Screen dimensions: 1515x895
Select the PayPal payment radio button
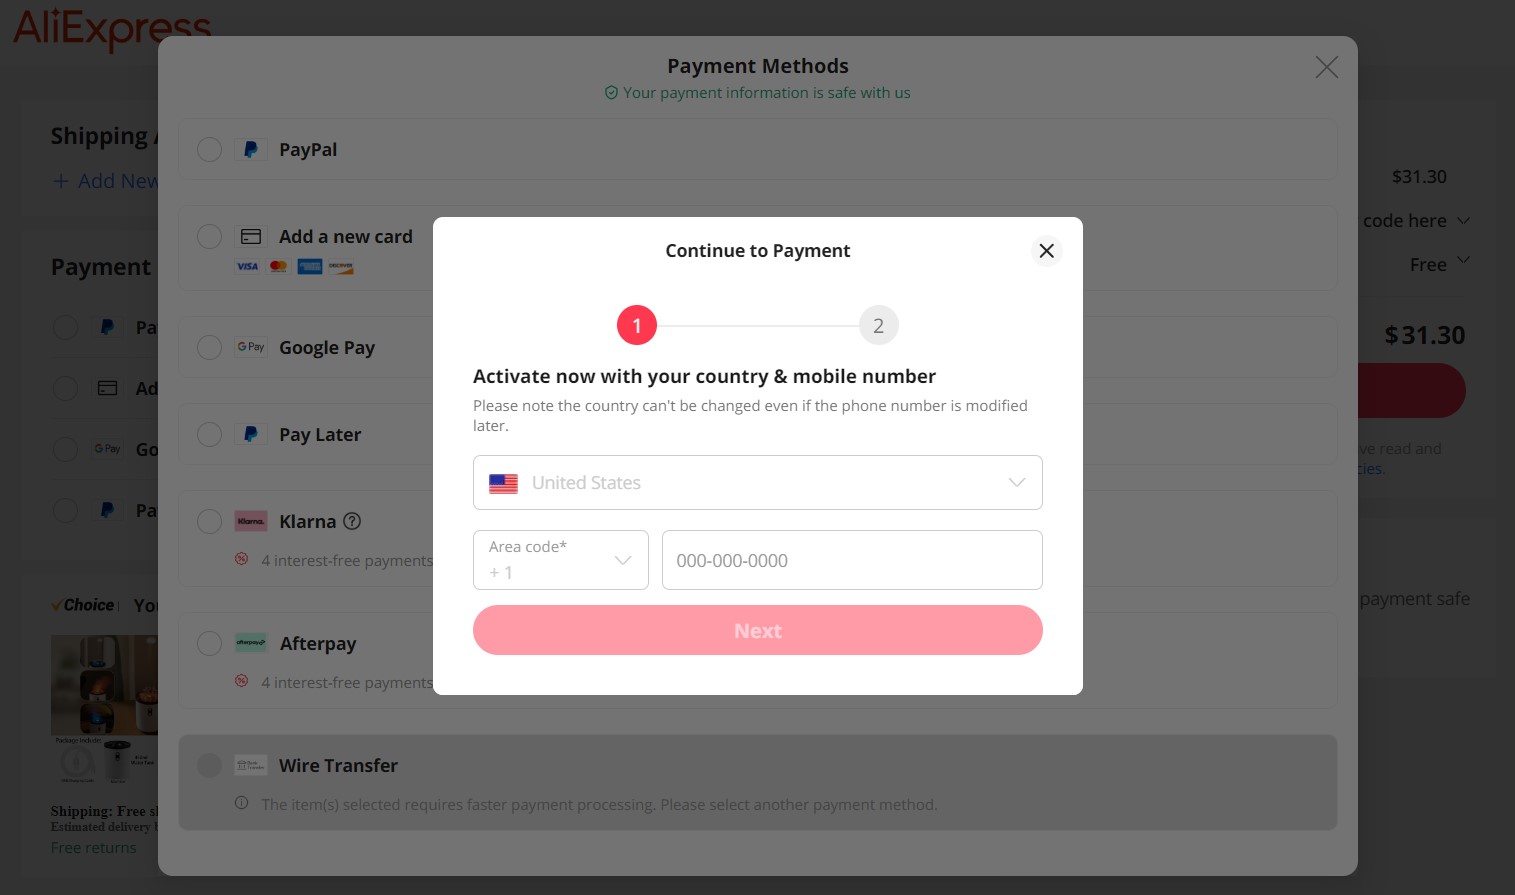click(x=209, y=149)
